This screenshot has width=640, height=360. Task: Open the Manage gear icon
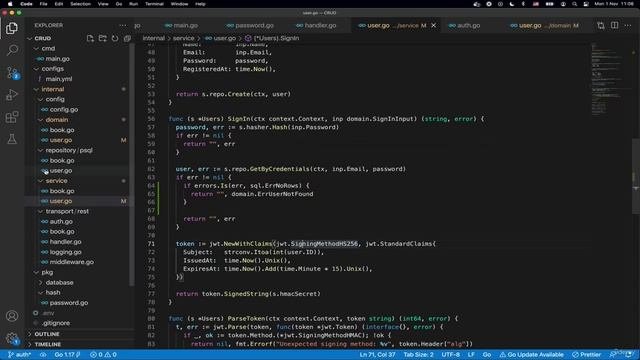pos(12,338)
